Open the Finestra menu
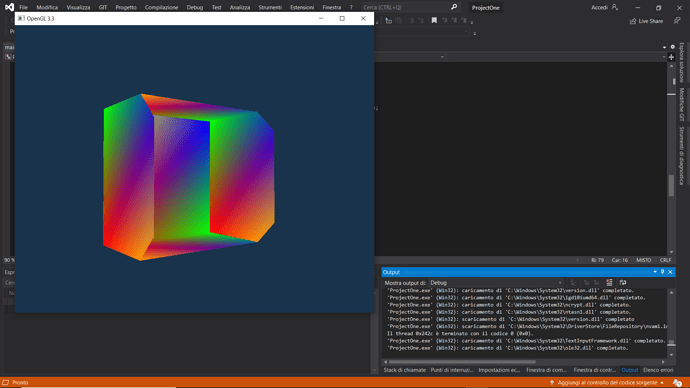The width and height of the screenshot is (690, 388). 332,7
